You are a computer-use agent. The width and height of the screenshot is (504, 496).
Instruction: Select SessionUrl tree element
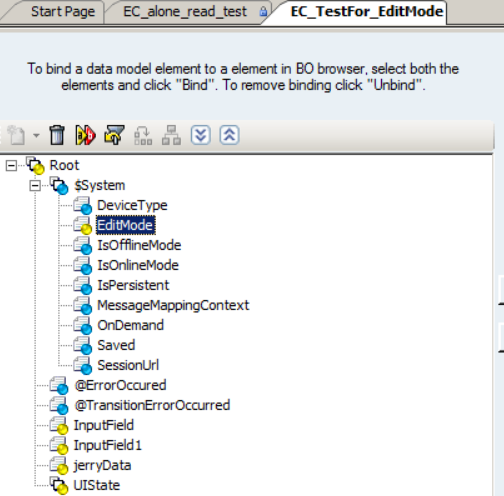pyautogui.click(x=128, y=365)
